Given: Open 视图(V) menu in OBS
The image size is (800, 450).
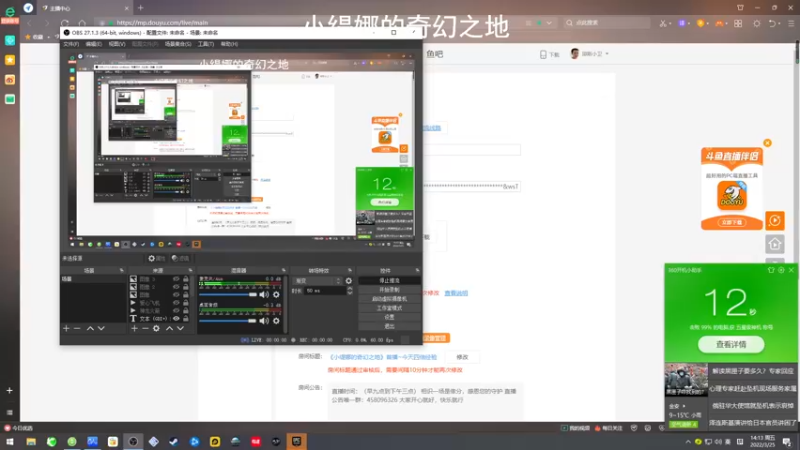Looking at the screenshot, I should (116, 44).
